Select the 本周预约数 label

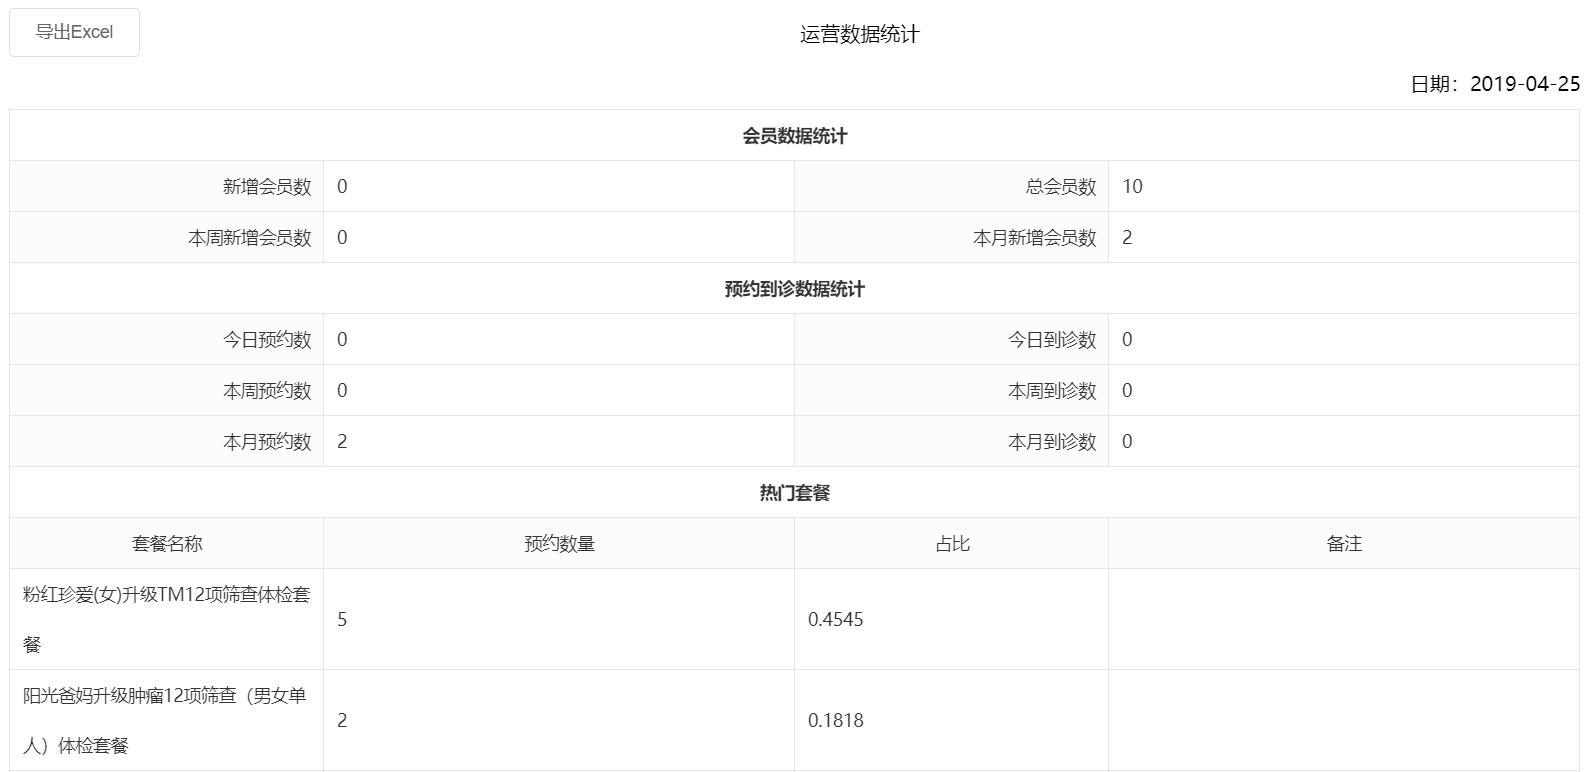click(267, 391)
